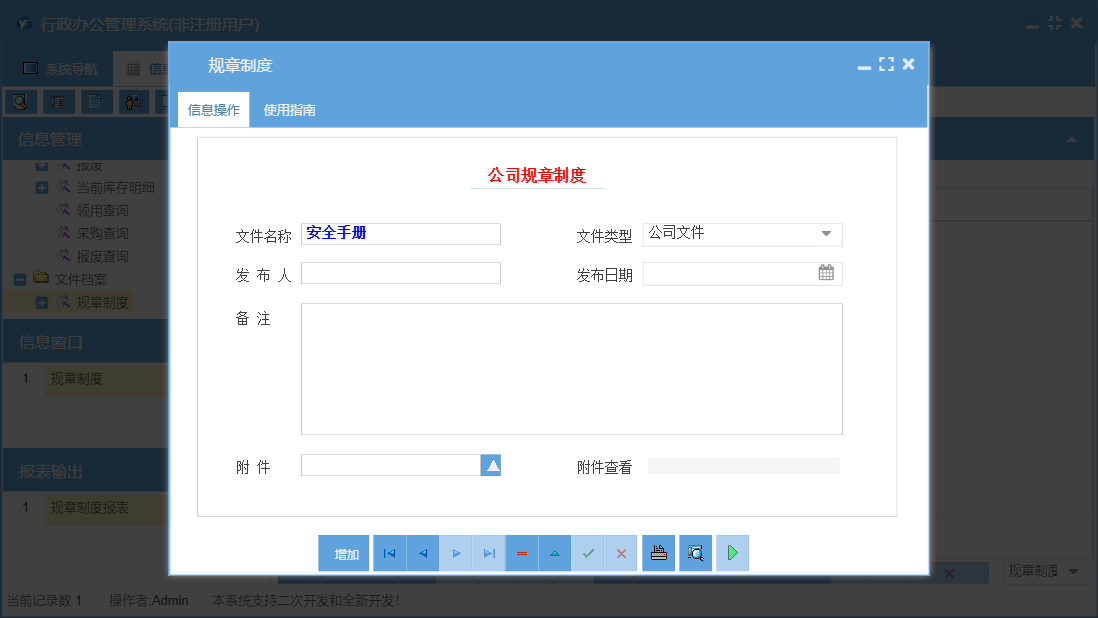Image resolution: width=1098 pixels, height=618 pixels.
Task: Click the attachment upload arrow next to 附件
Action: 491,464
